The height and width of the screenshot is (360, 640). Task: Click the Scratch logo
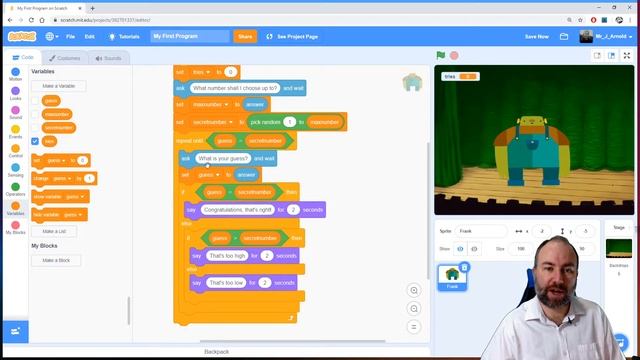point(22,36)
